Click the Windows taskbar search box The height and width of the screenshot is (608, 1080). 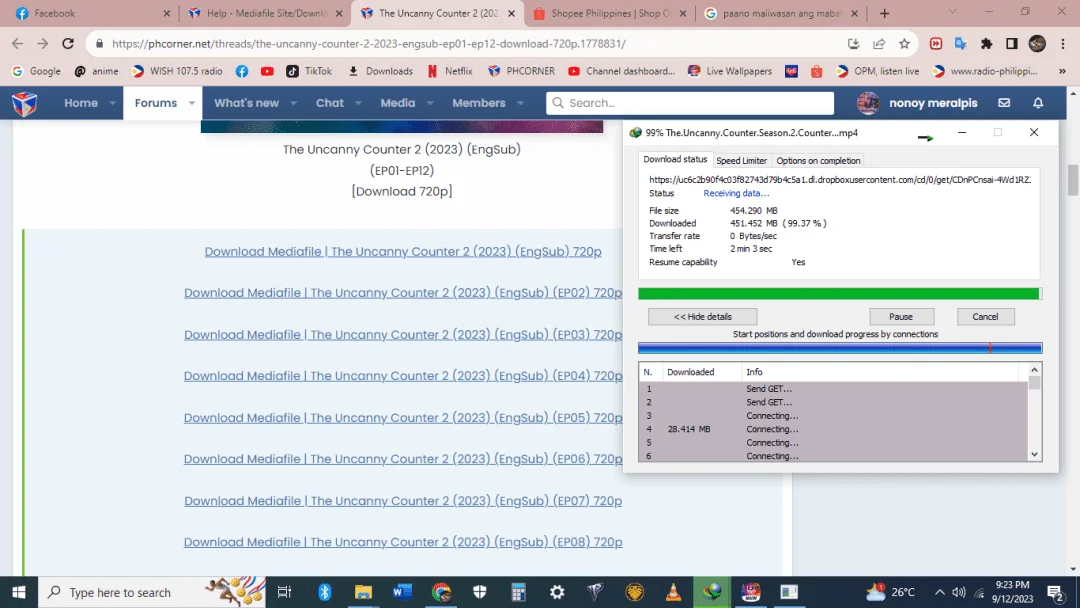click(151, 592)
